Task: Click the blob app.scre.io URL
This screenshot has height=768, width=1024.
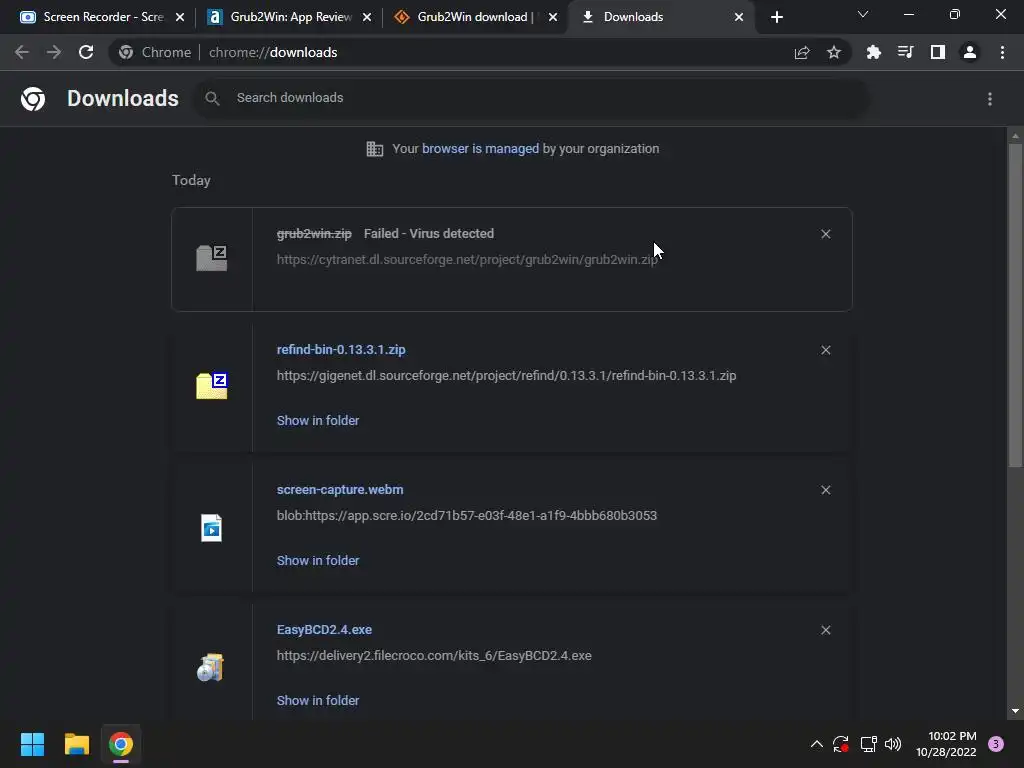Action: 466,515
